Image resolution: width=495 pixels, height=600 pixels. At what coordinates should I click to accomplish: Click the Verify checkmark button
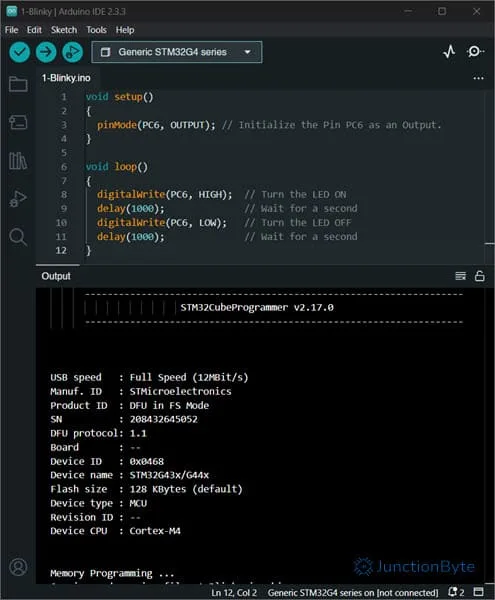(x=20, y=52)
